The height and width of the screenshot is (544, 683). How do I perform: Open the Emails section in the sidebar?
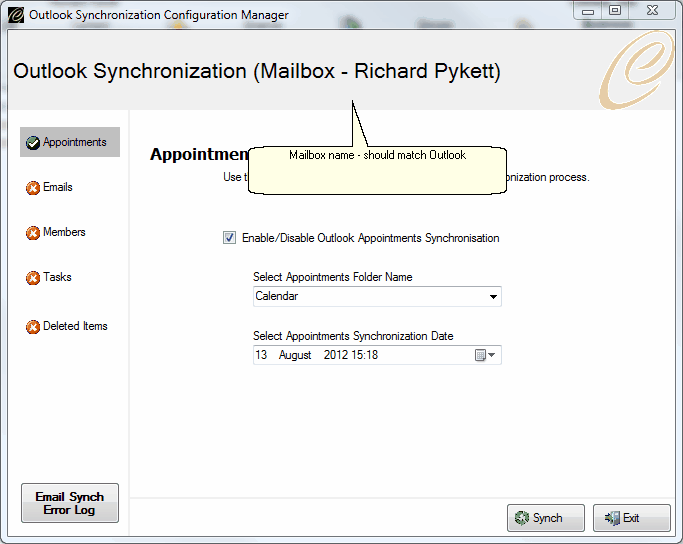coord(50,187)
